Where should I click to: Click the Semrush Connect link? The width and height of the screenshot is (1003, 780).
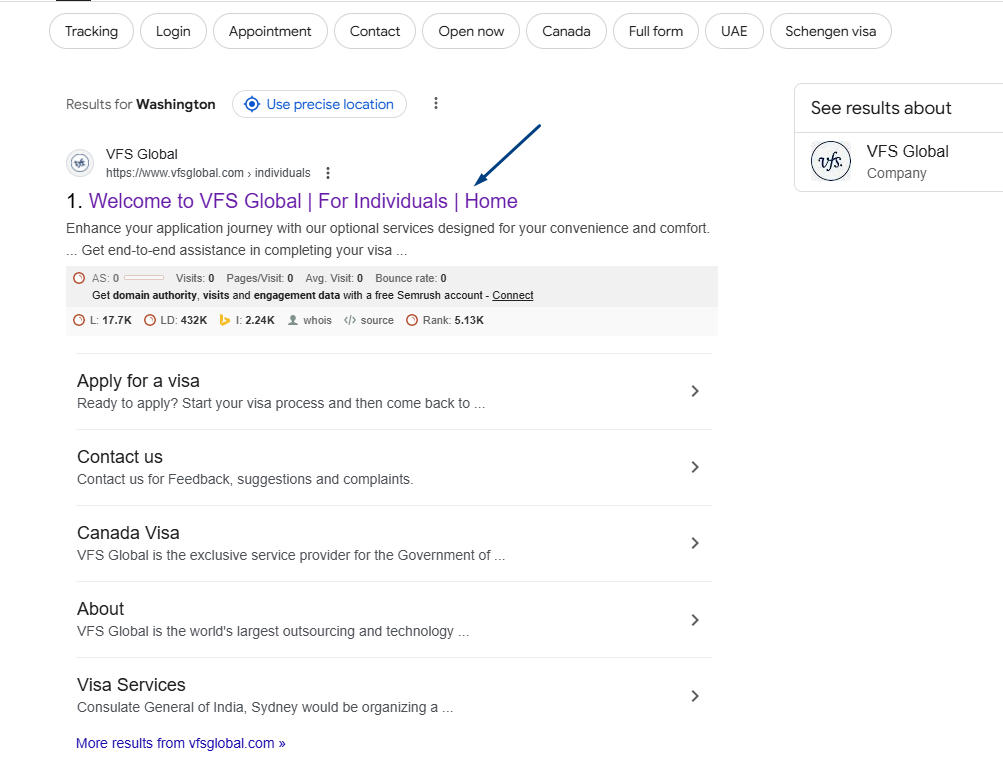(x=512, y=295)
